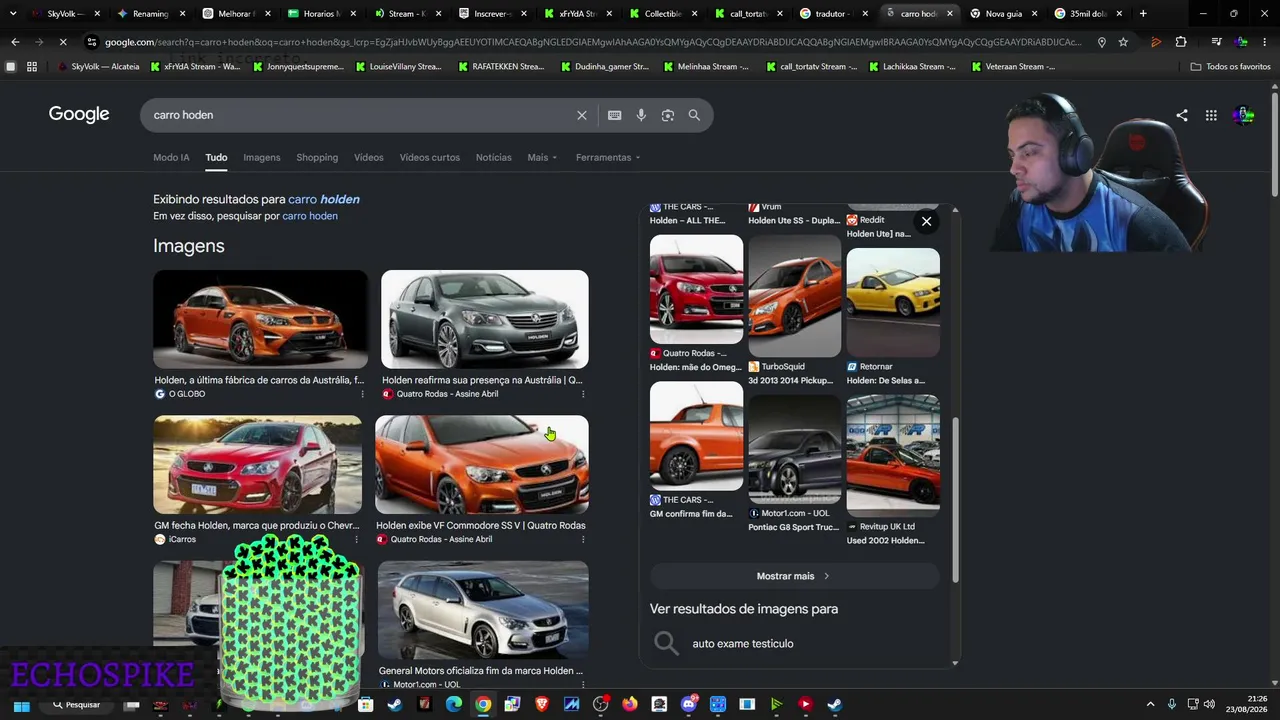Open the 'Melinhaa Stream' bookmark

point(706,67)
